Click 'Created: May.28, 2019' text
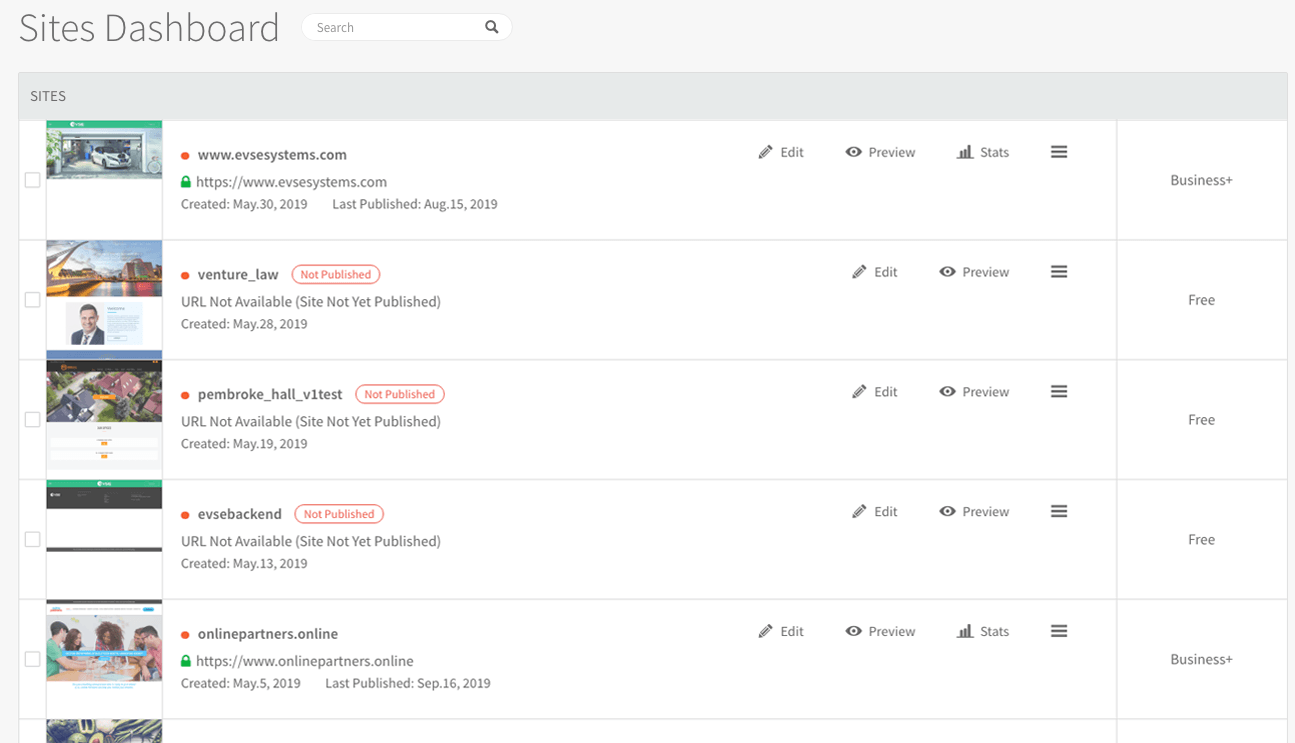 point(244,324)
